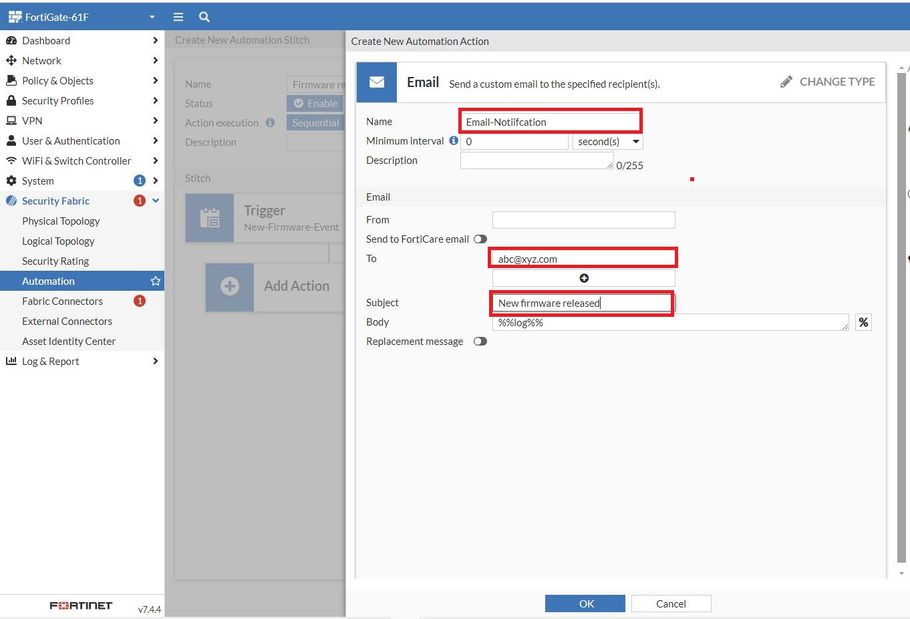Expand the Dashboard menu chevron
This screenshot has width=910, height=619.
point(155,41)
